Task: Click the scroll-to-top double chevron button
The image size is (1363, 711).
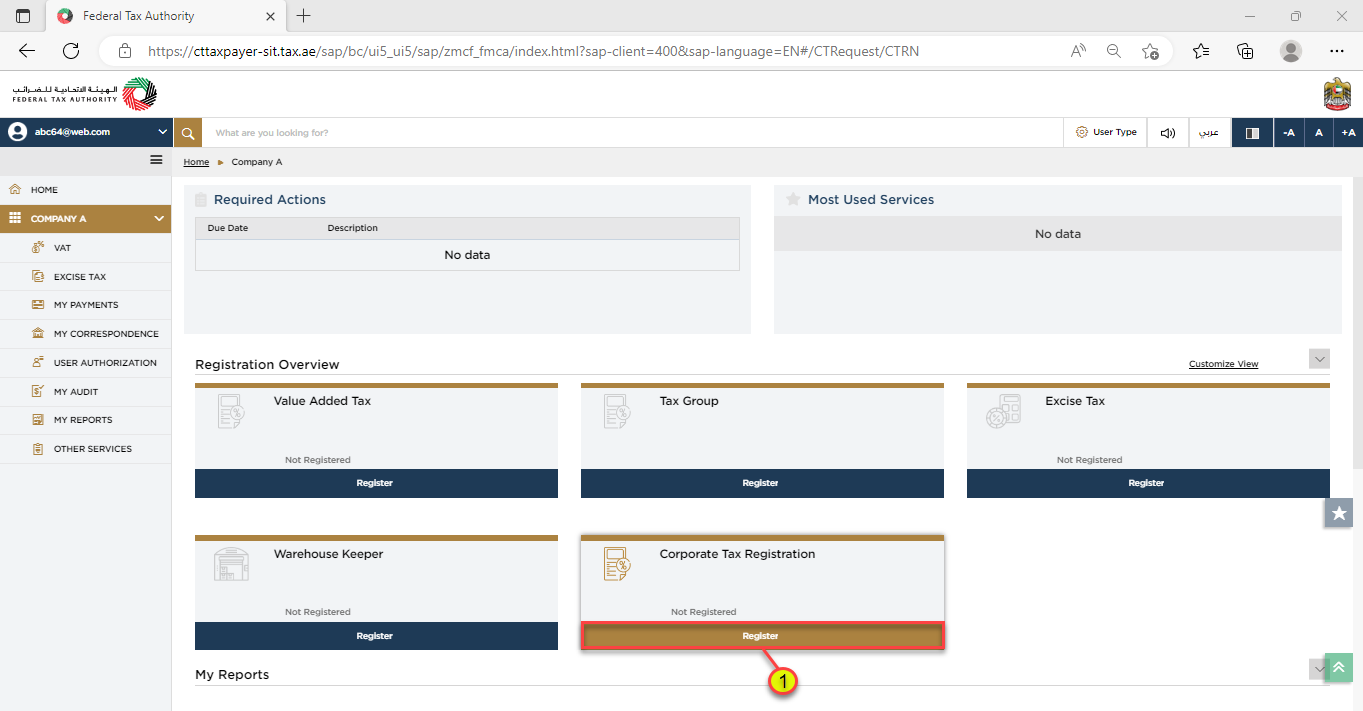Action: [1338, 667]
